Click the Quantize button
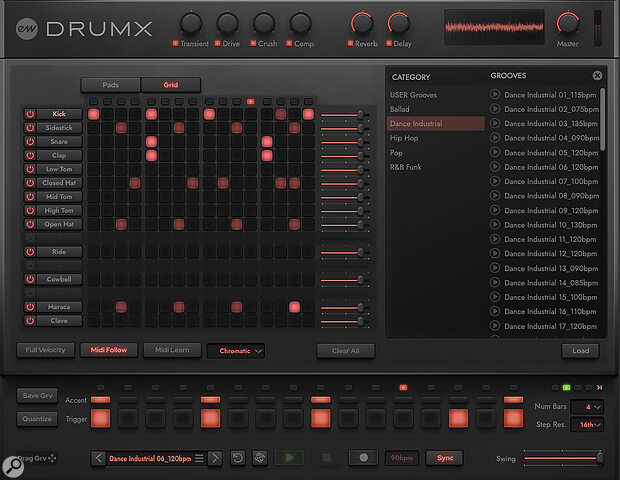This screenshot has width=620, height=480. point(37,419)
